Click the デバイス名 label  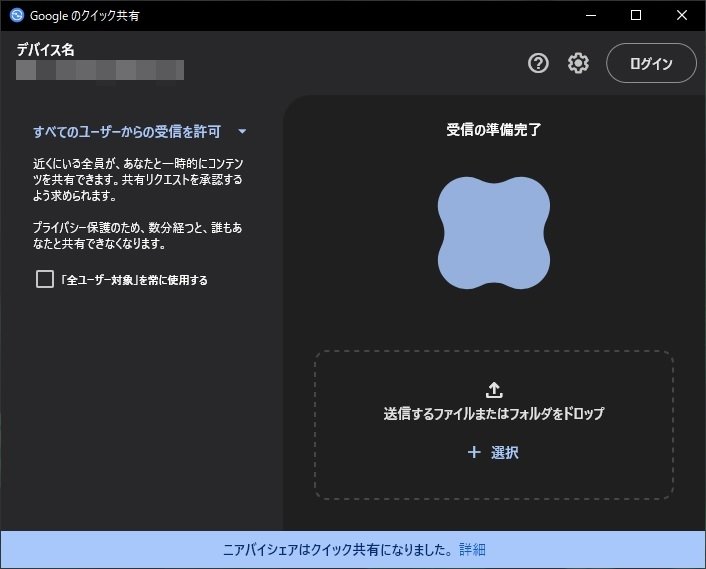tap(45, 50)
